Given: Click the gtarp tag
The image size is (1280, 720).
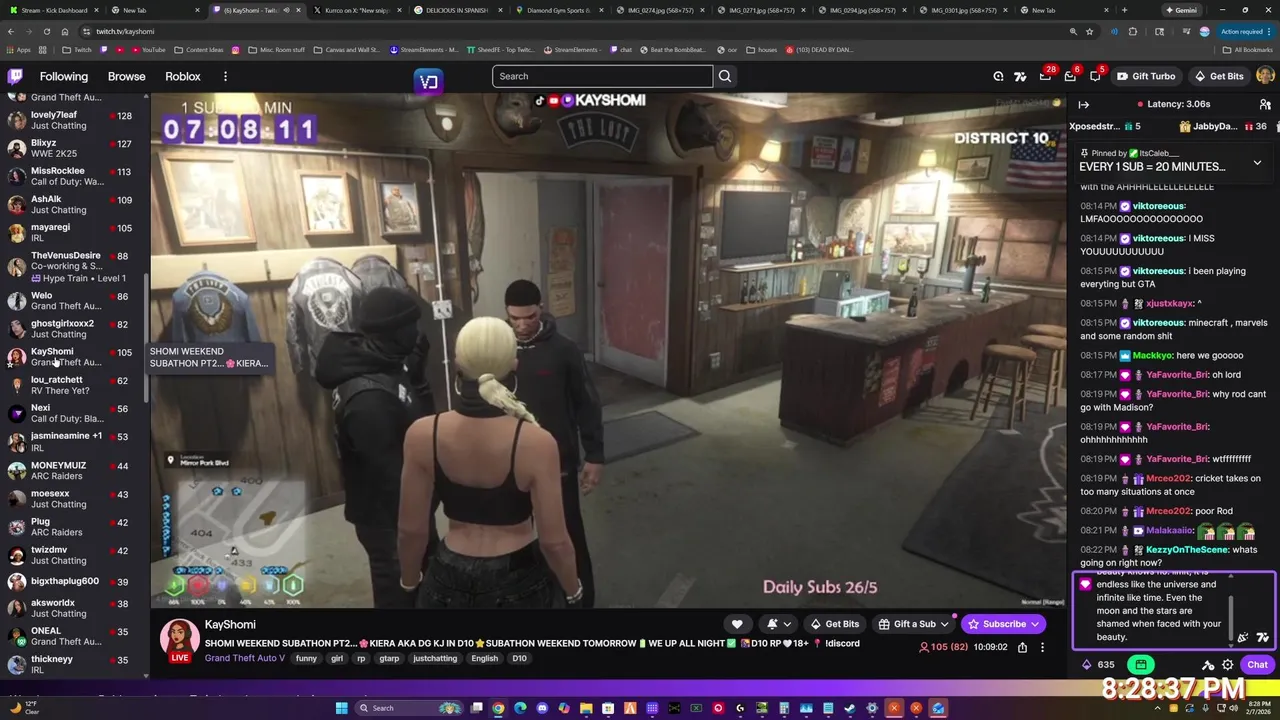Looking at the screenshot, I should 389,658.
